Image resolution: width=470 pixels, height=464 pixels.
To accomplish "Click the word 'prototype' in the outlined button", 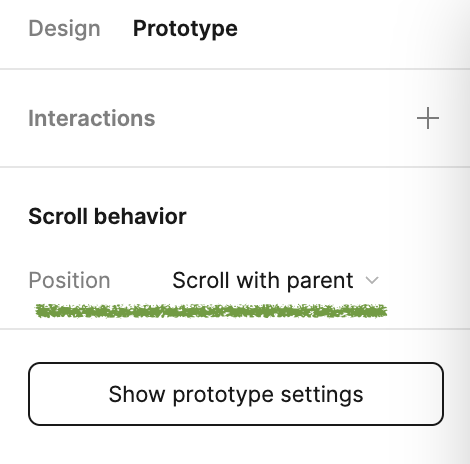I will (223, 396).
